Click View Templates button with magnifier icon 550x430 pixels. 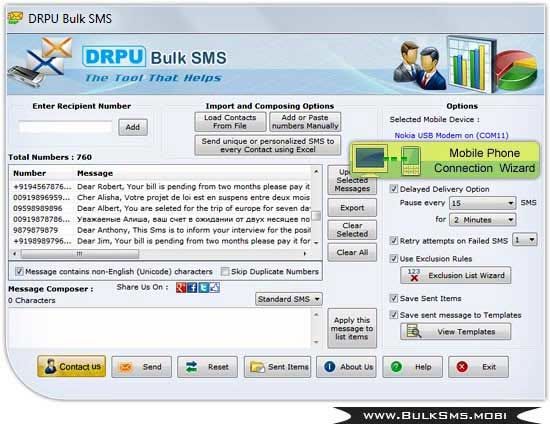point(455,331)
